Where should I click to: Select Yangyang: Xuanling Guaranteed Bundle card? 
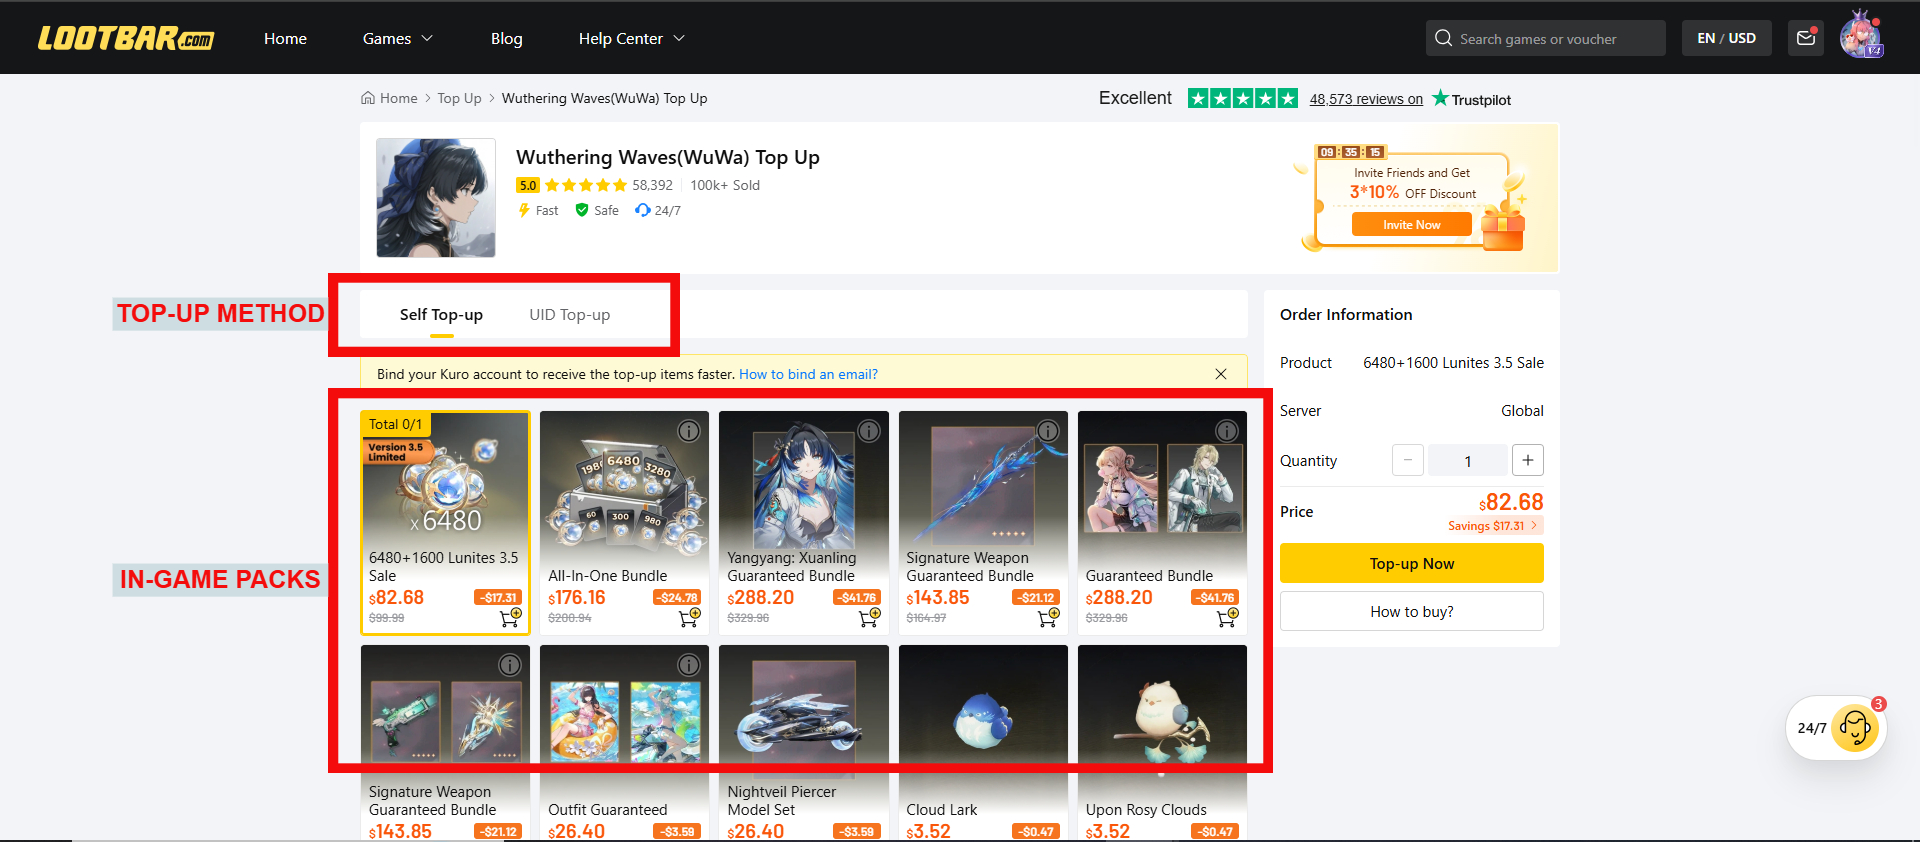pyautogui.click(x=803, y=523)
